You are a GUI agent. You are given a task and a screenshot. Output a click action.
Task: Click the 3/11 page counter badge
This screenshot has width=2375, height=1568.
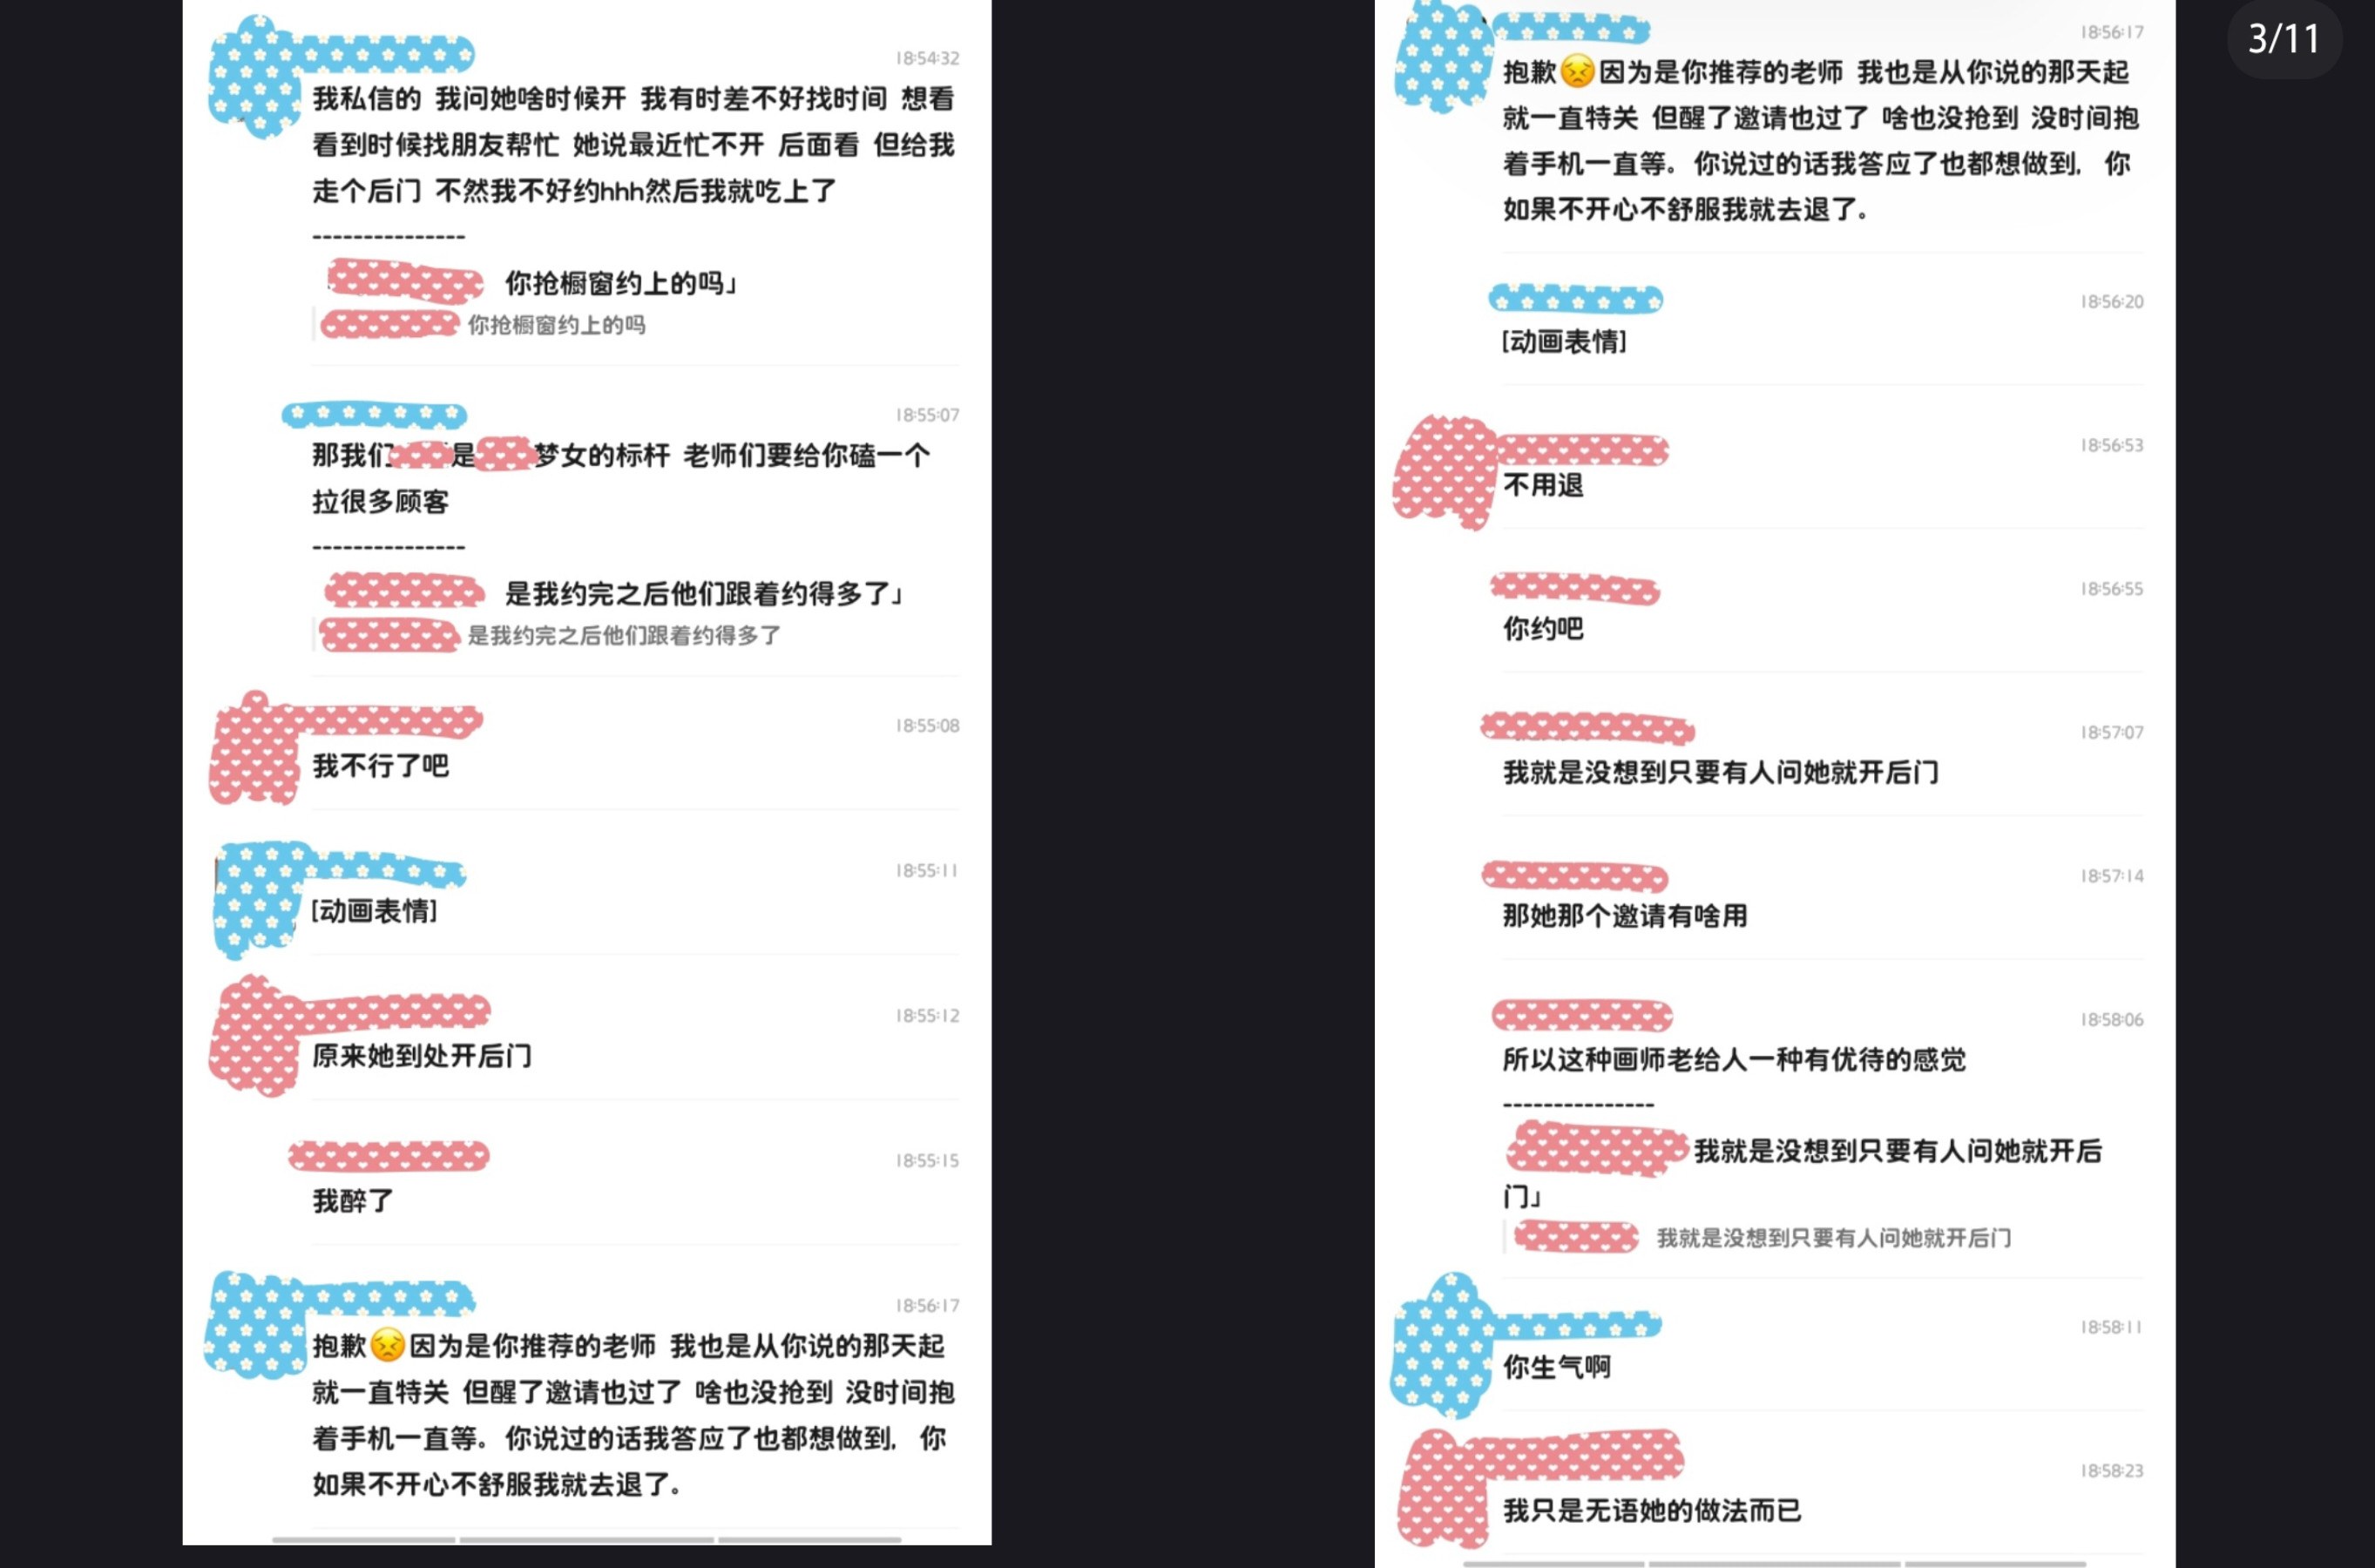coord(2283,40)
